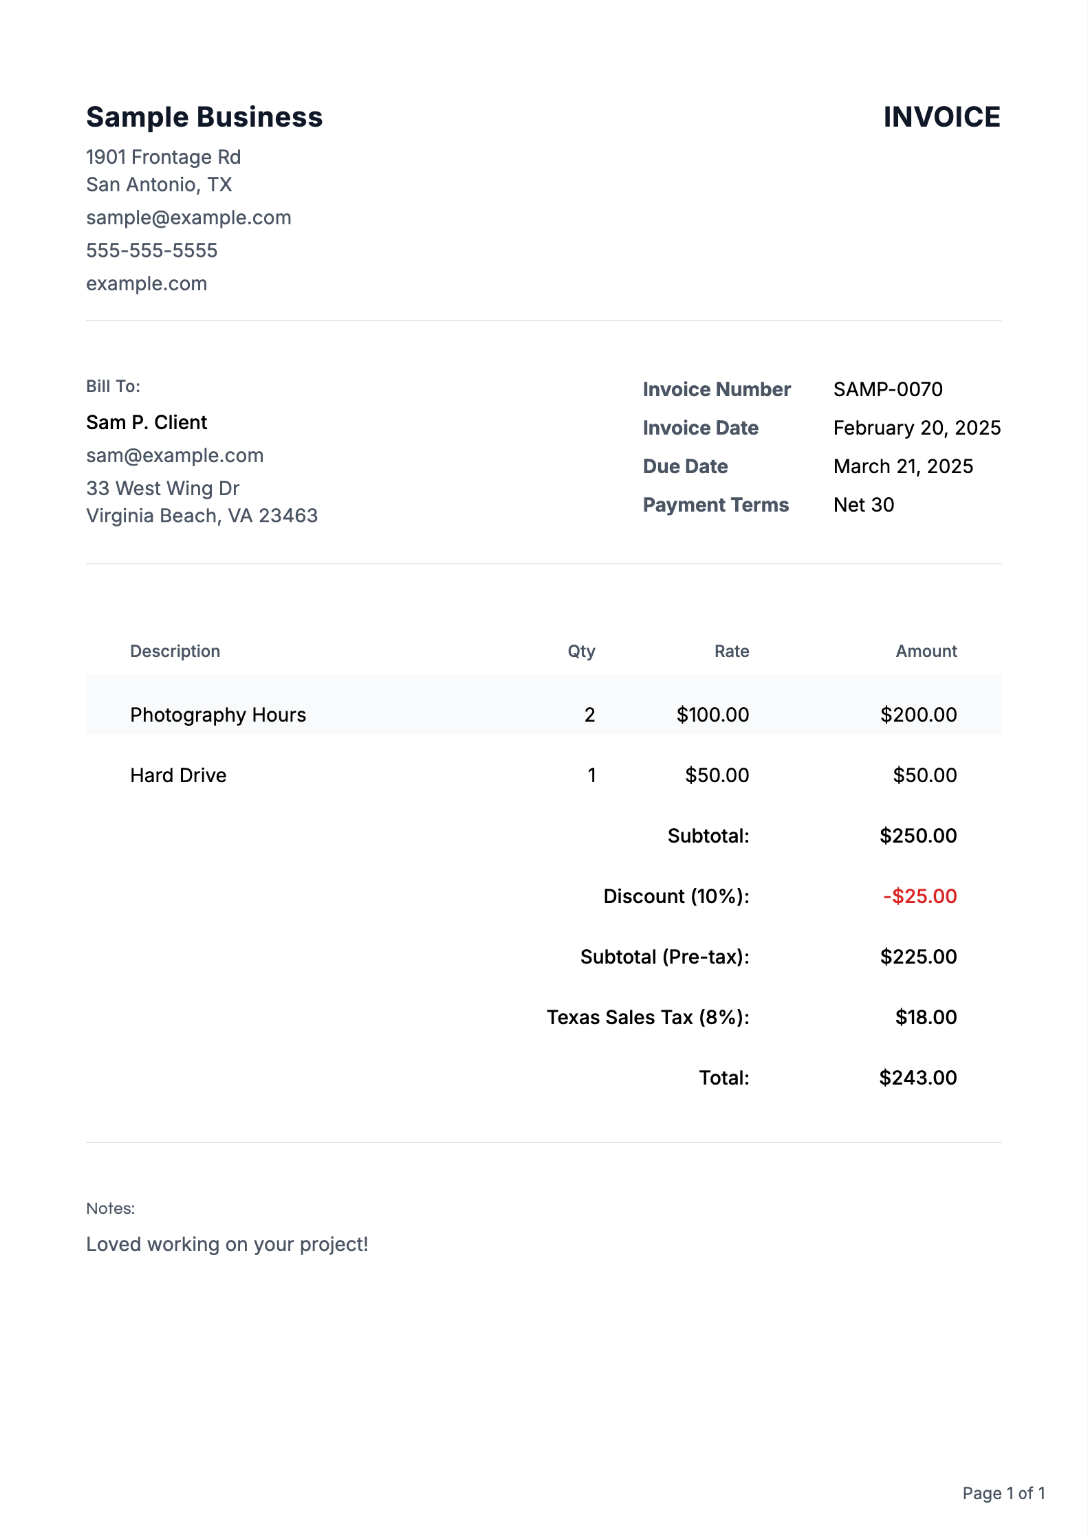Click the Texas Sales Tax (8%) label
This screenshot has height=1536, width=1088.
(x=647, y=1018)
